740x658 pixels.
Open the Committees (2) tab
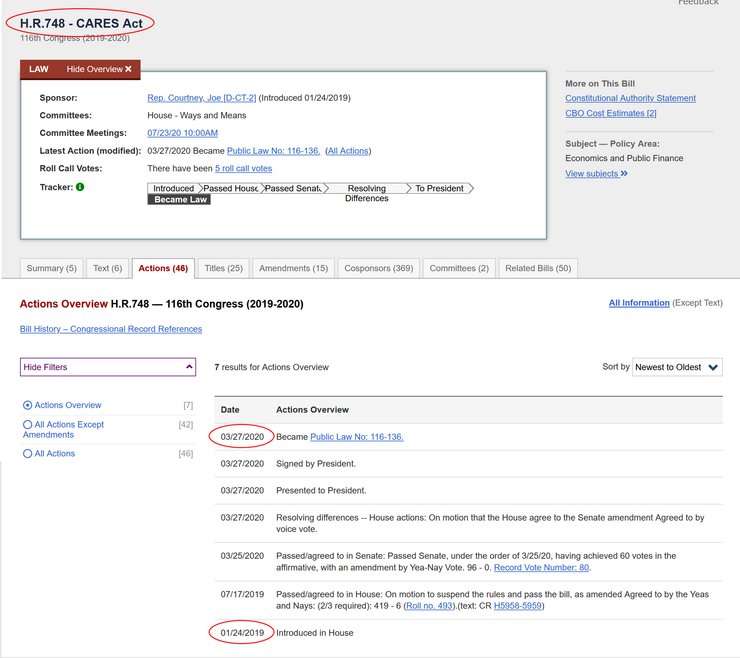(x=459, y=268)
